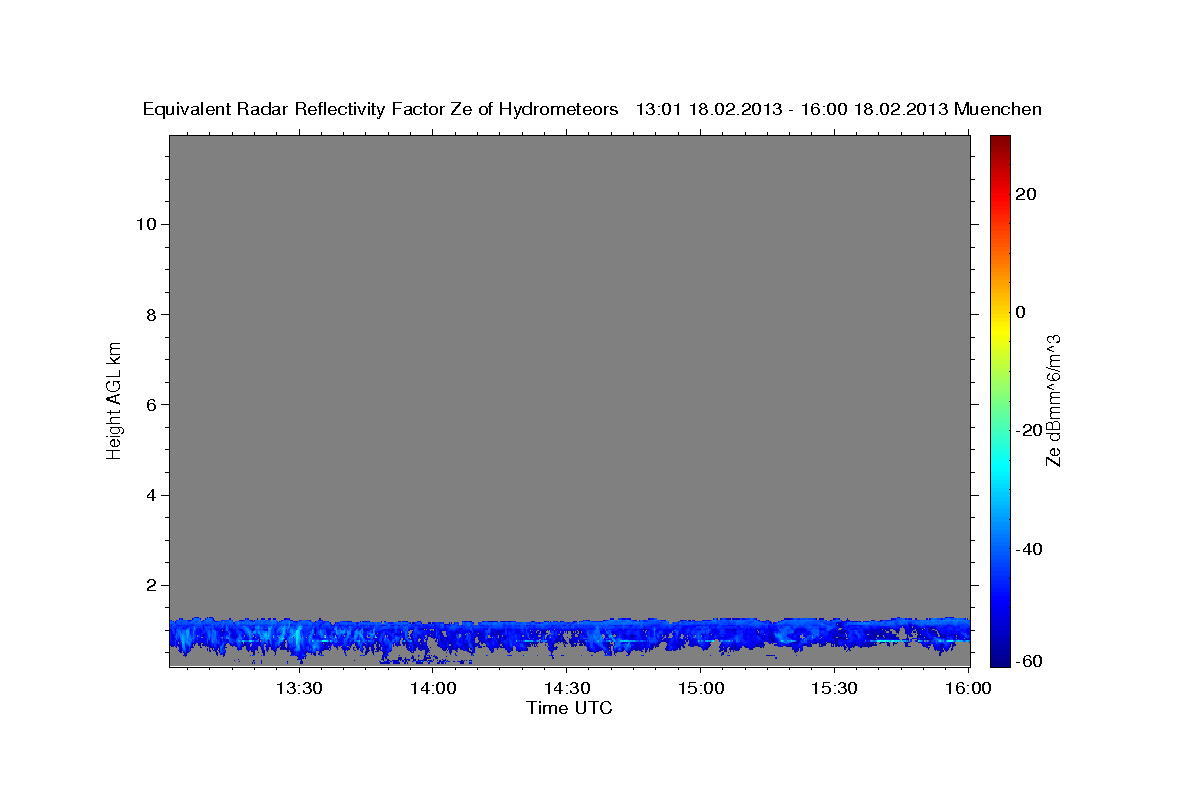
Task: Click the colorbar label -20
Action: [1028, 430]
